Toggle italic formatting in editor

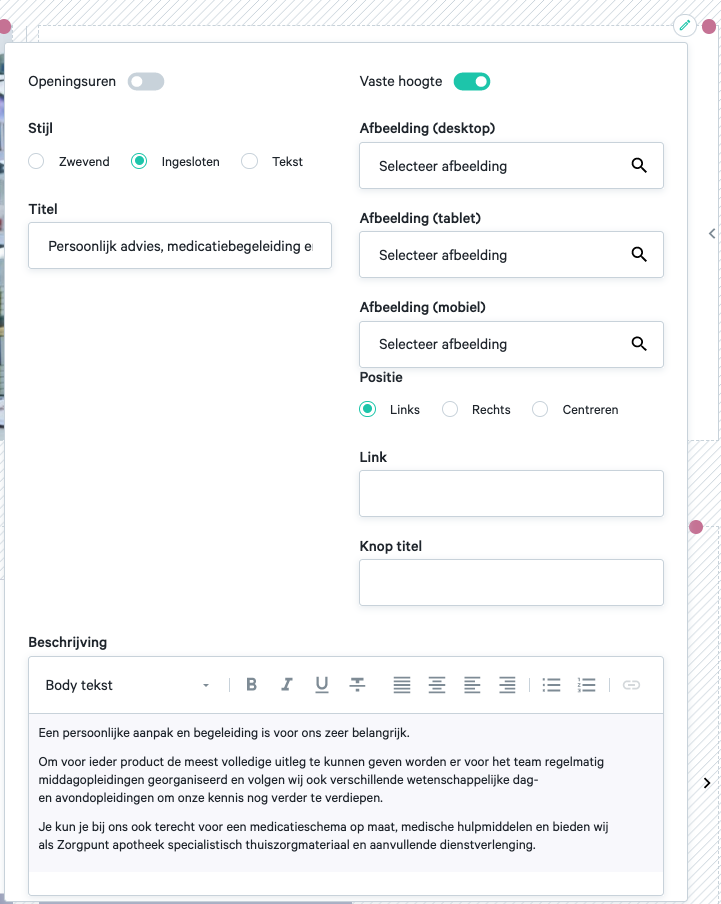(286, 684)
